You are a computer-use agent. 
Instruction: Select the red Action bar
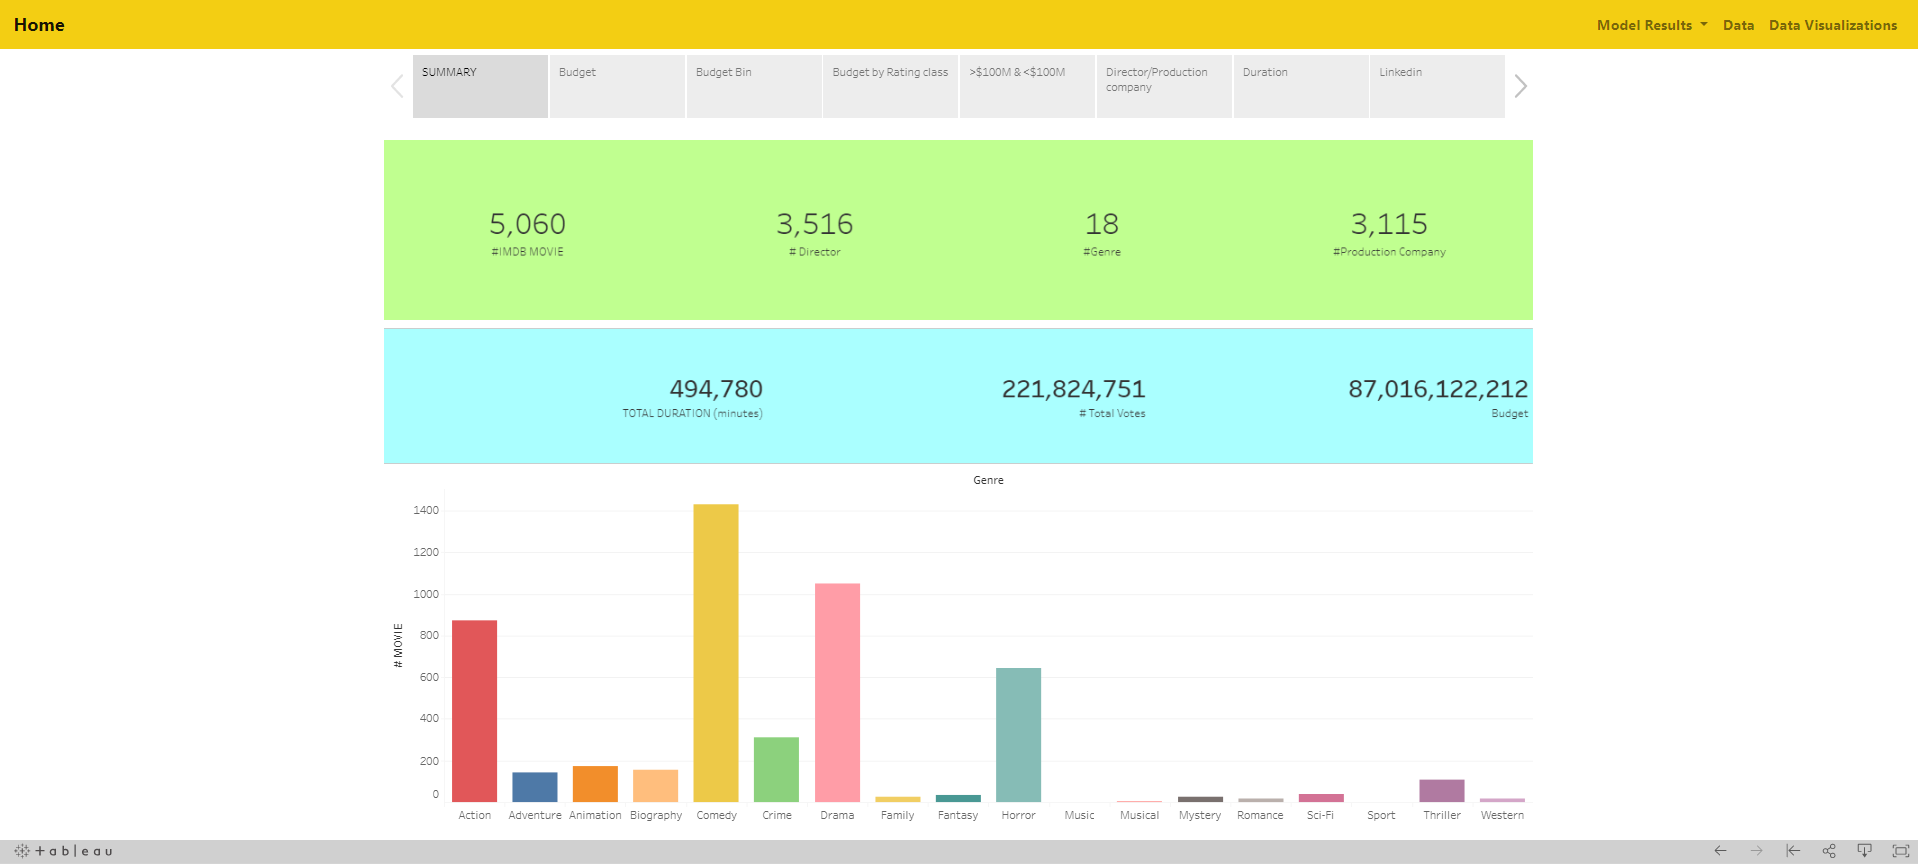click(x=474, y=711)
